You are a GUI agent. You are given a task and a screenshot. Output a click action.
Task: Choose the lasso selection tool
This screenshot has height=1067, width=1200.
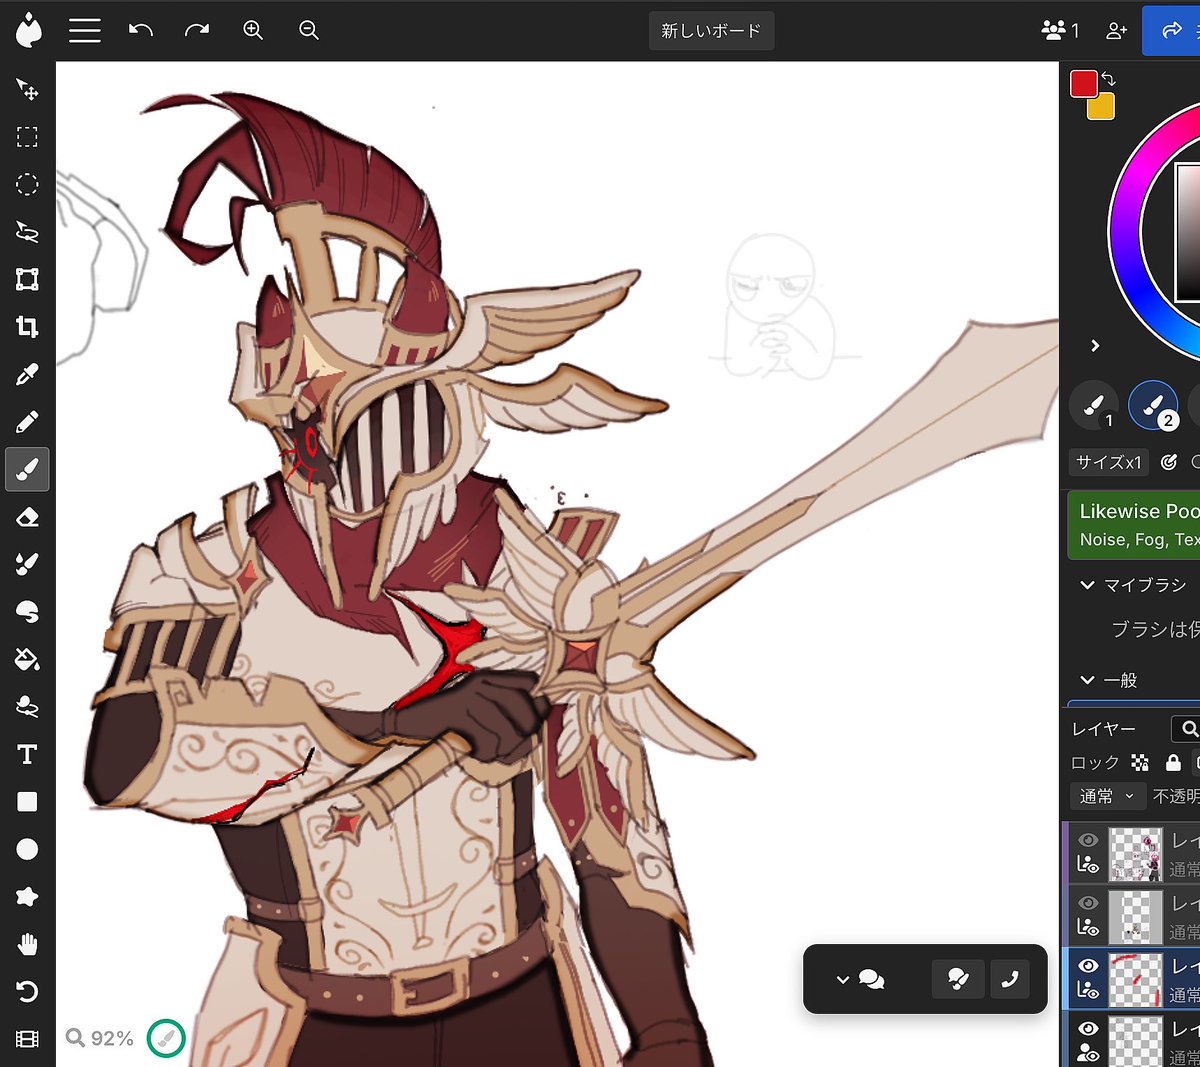point(27,232)
